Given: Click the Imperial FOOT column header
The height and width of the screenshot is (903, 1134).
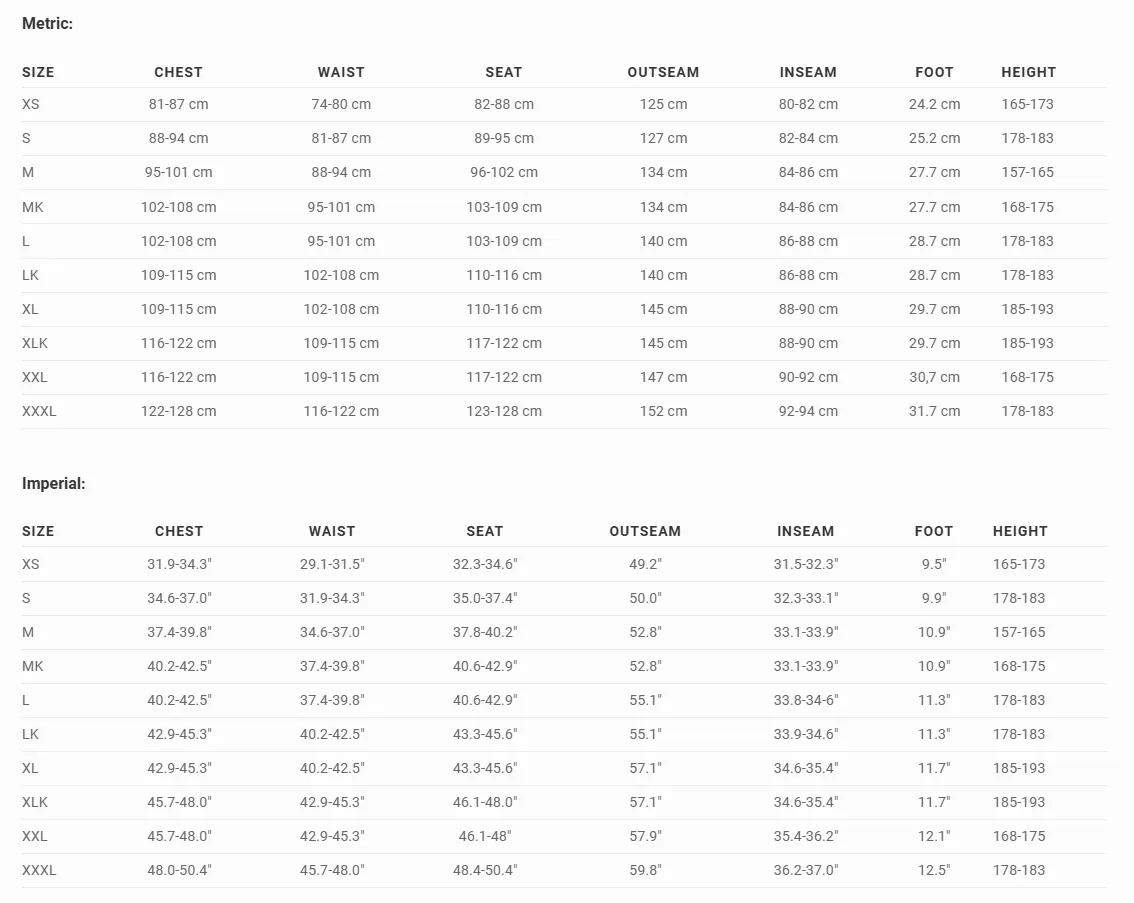Looking at the screenshot, I should click(934, 531).
